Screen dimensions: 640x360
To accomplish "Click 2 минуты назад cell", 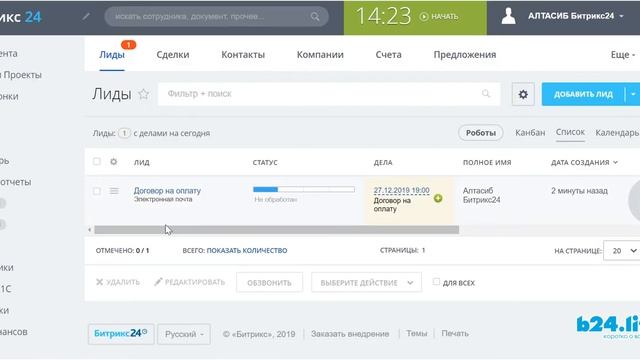I will 579,191.
